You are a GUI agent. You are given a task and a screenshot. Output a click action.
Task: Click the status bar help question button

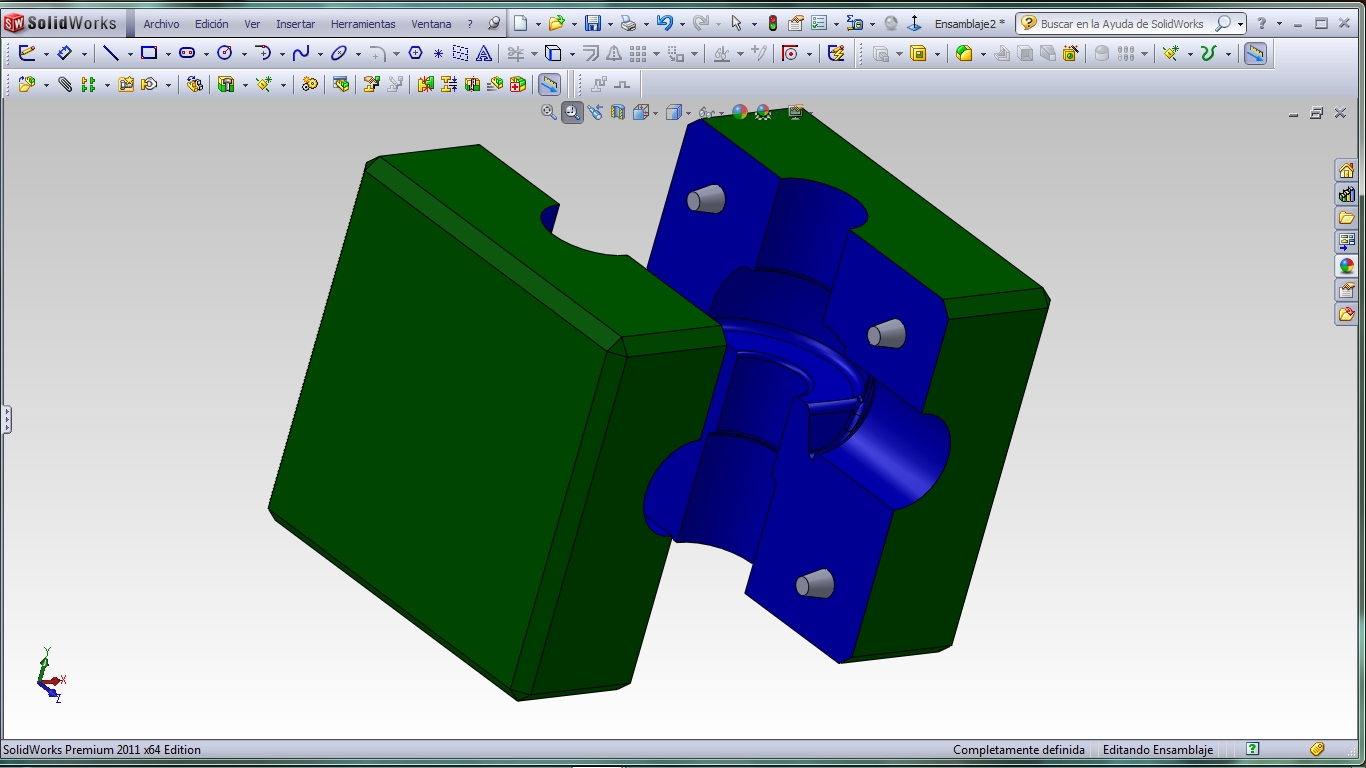(x=1252, y=749)
